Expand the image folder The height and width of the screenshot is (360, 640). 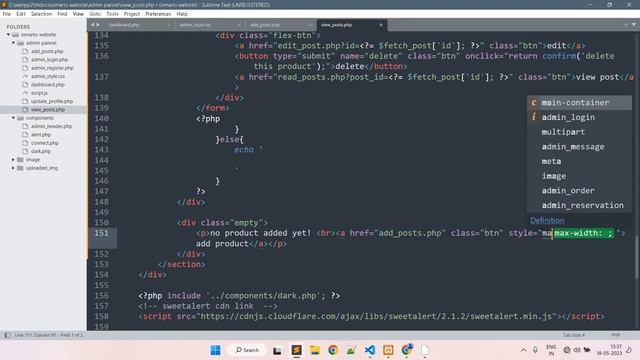pyautogui.click(x=13, y=160)
